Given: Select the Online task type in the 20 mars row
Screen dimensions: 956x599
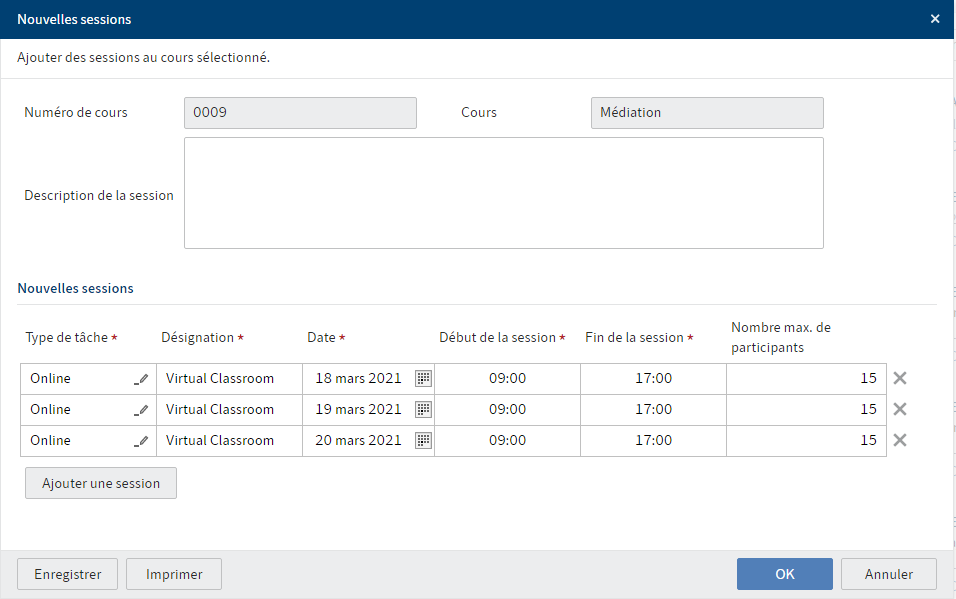Looking at the screenshot, I should 88,441.
